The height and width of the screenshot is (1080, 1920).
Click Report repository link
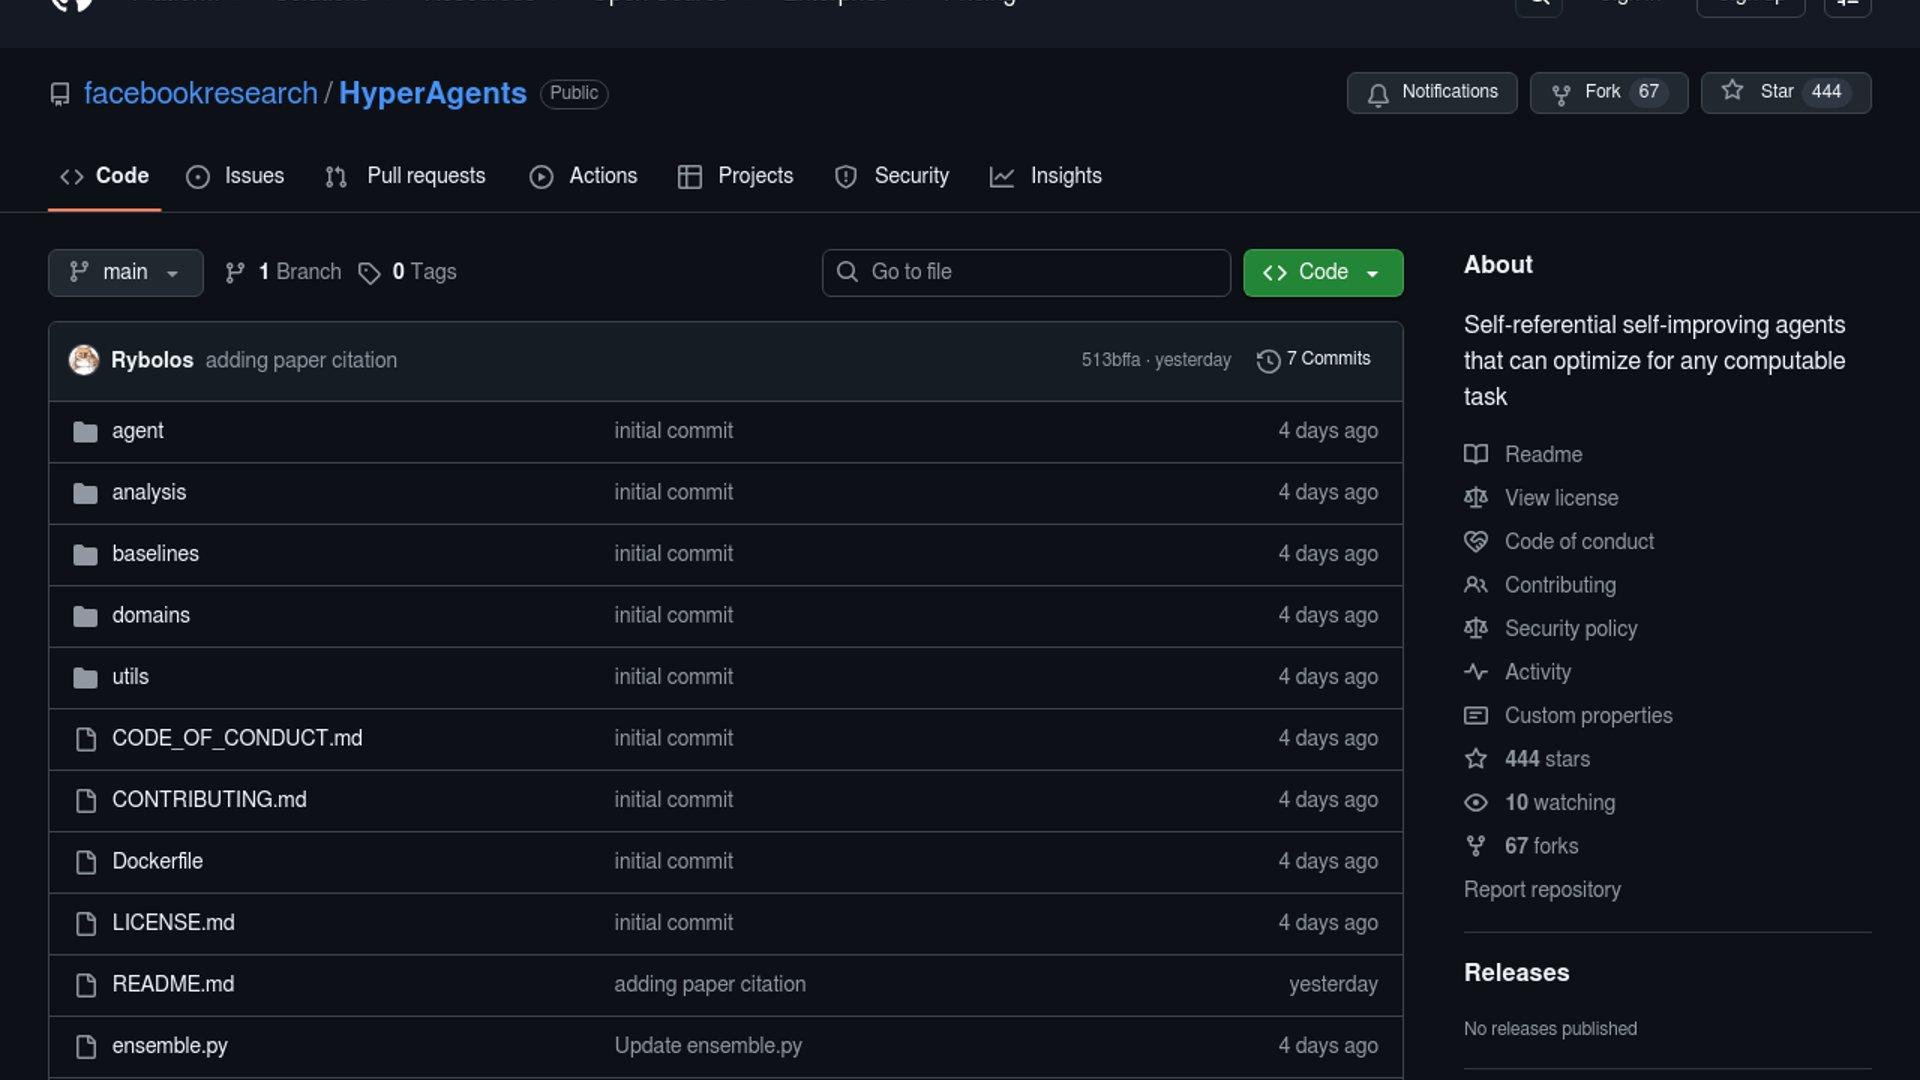coord(1542,889)
